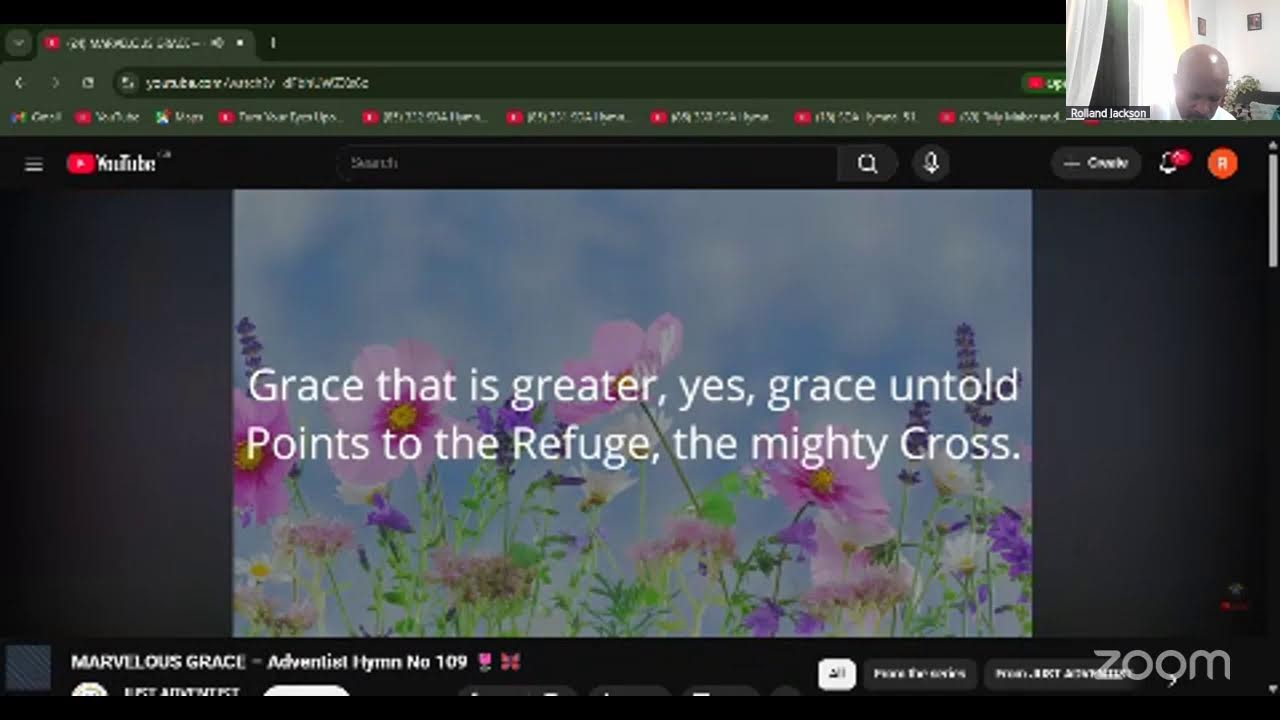Close the MARVELOUS GRACE browser tab
Screen dimensions: 1280x720
[x=240, y=43]
